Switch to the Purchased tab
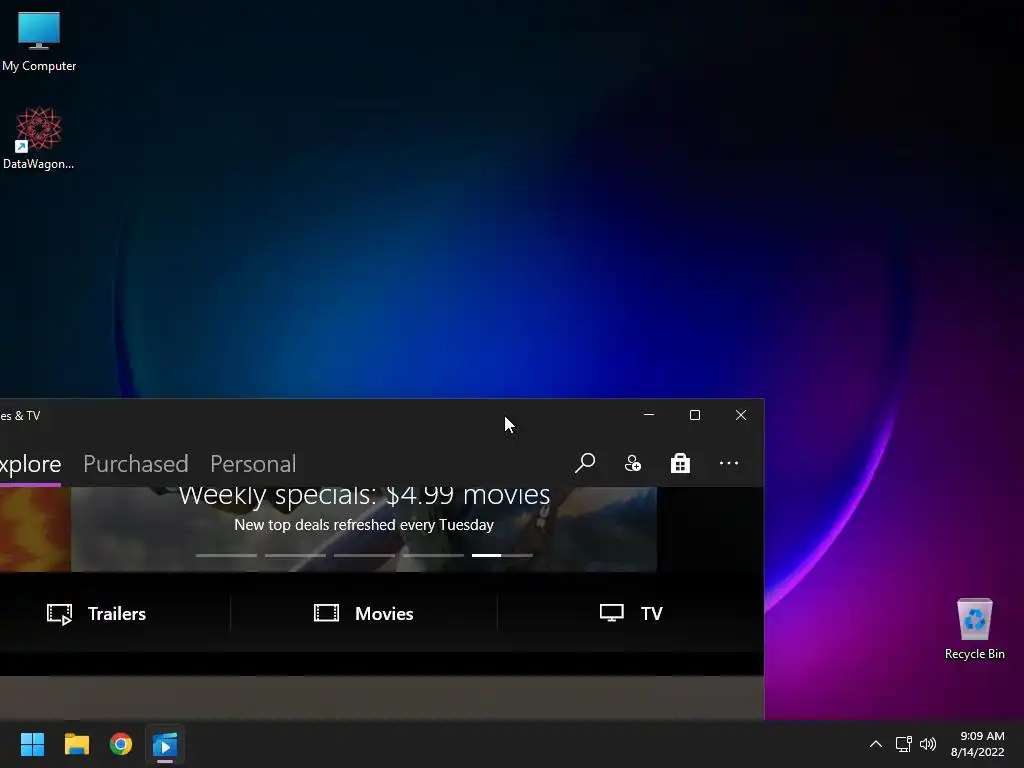The width and height of the screenshot is (1024, 768). [136, 464]
